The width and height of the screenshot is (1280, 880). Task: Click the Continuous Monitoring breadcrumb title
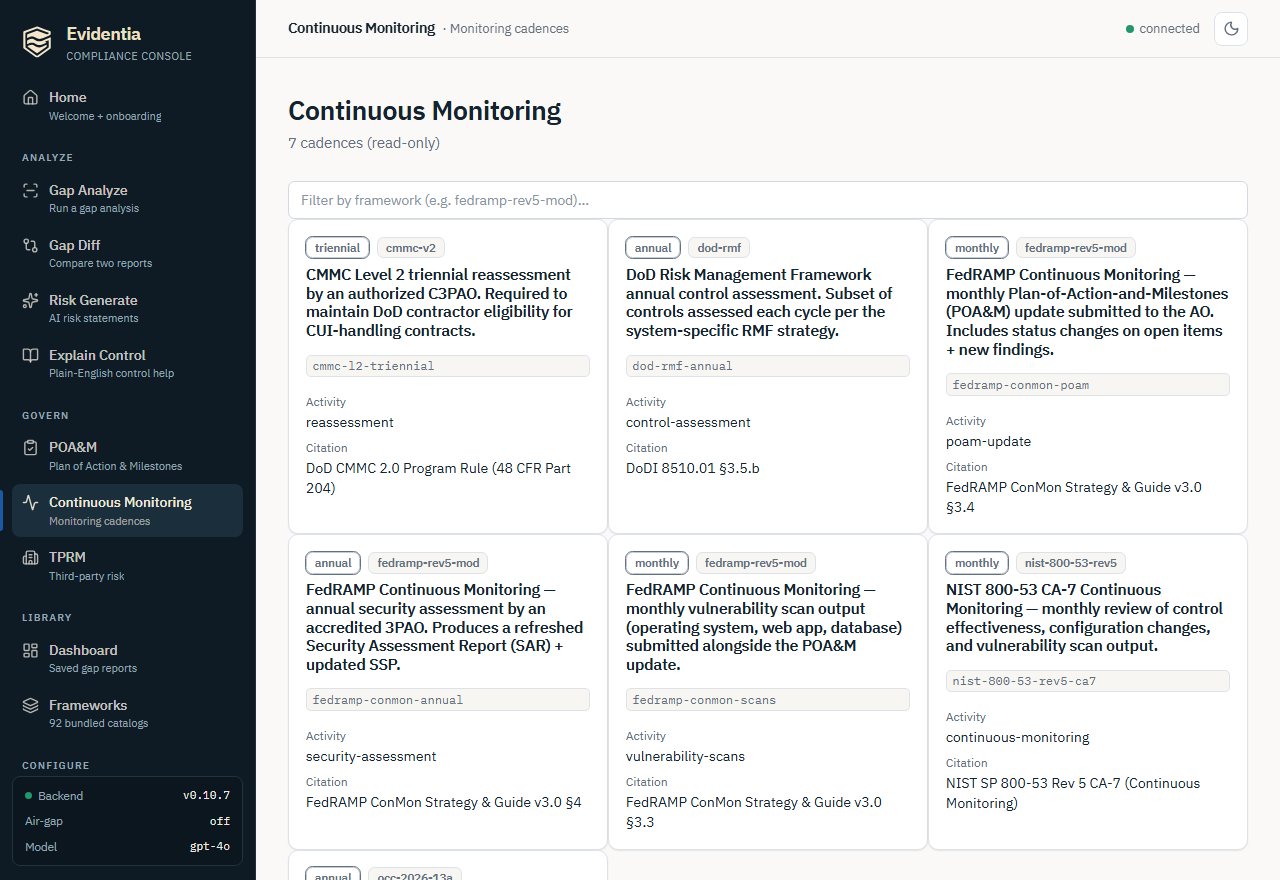(x=362, y=28)
